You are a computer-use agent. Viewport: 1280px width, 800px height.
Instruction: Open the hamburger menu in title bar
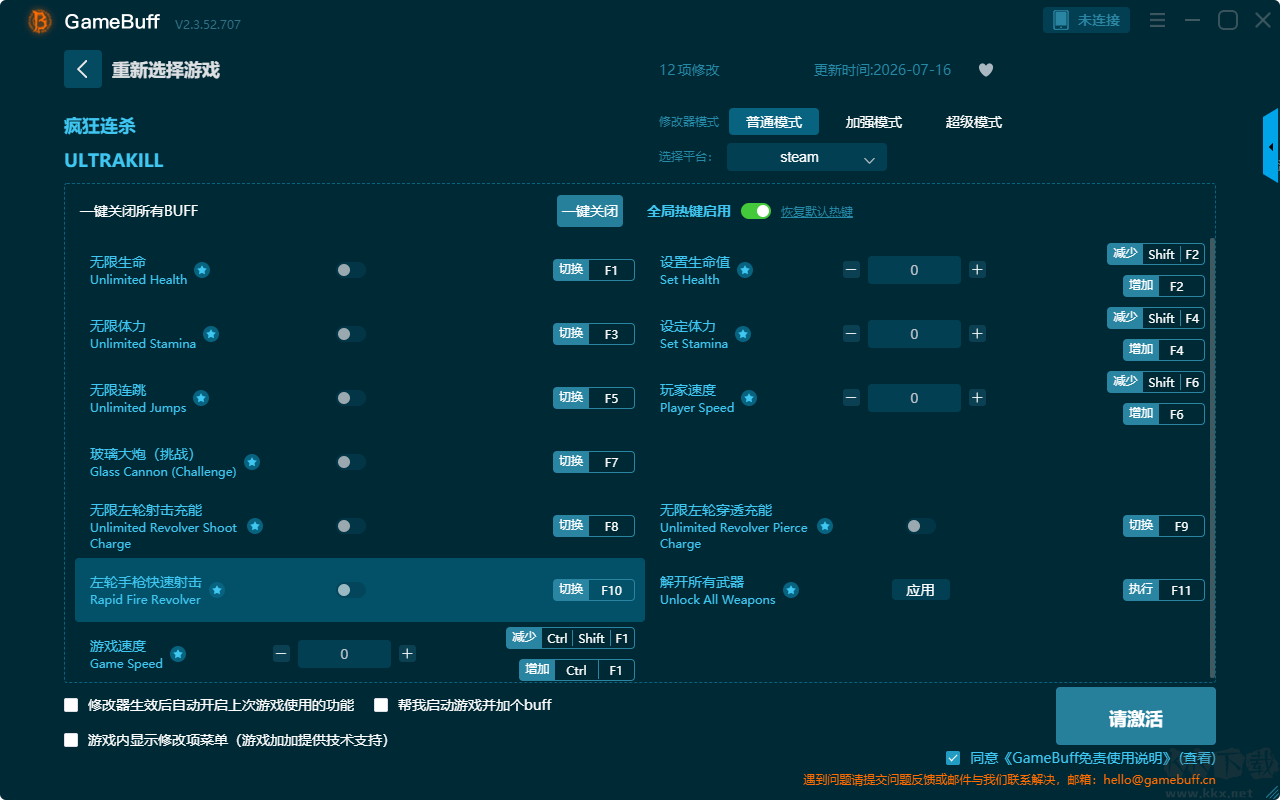tap(1157, 20)
